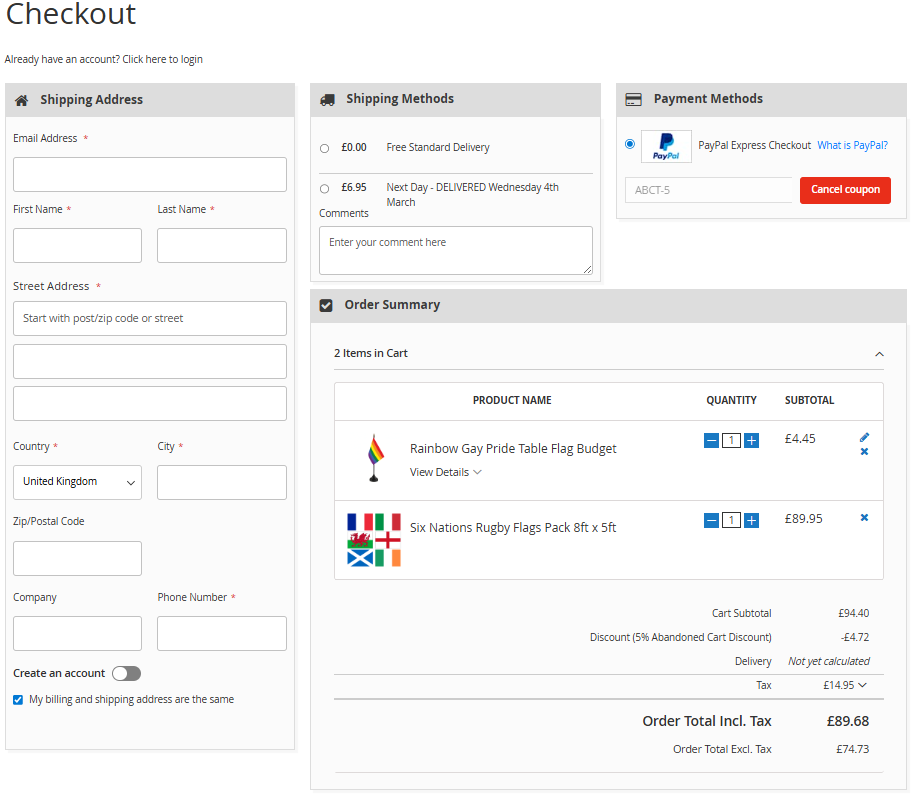The width and height of the screenshot is (921, 797).
Task: Collapse the 2 Items in Cart section
Action: 879,354
